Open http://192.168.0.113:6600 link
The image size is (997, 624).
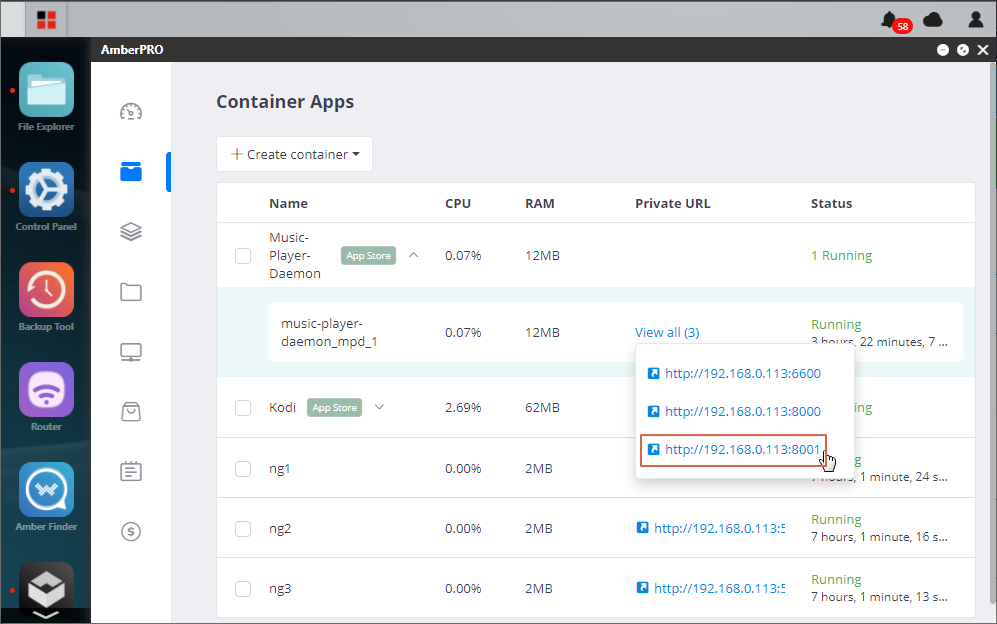tap(743, 373)
